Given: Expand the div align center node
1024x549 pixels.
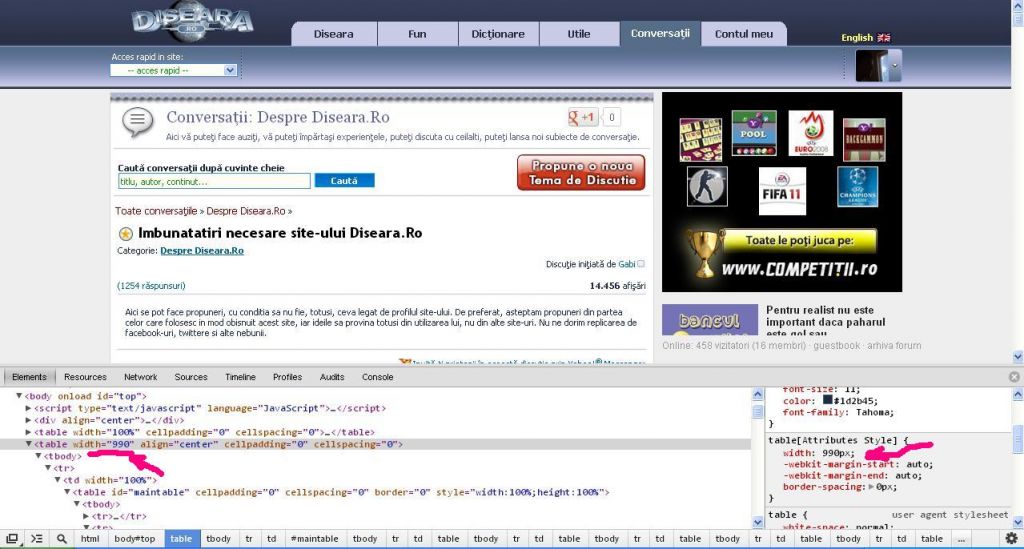Looking at the screenshot, I should 28,420.
